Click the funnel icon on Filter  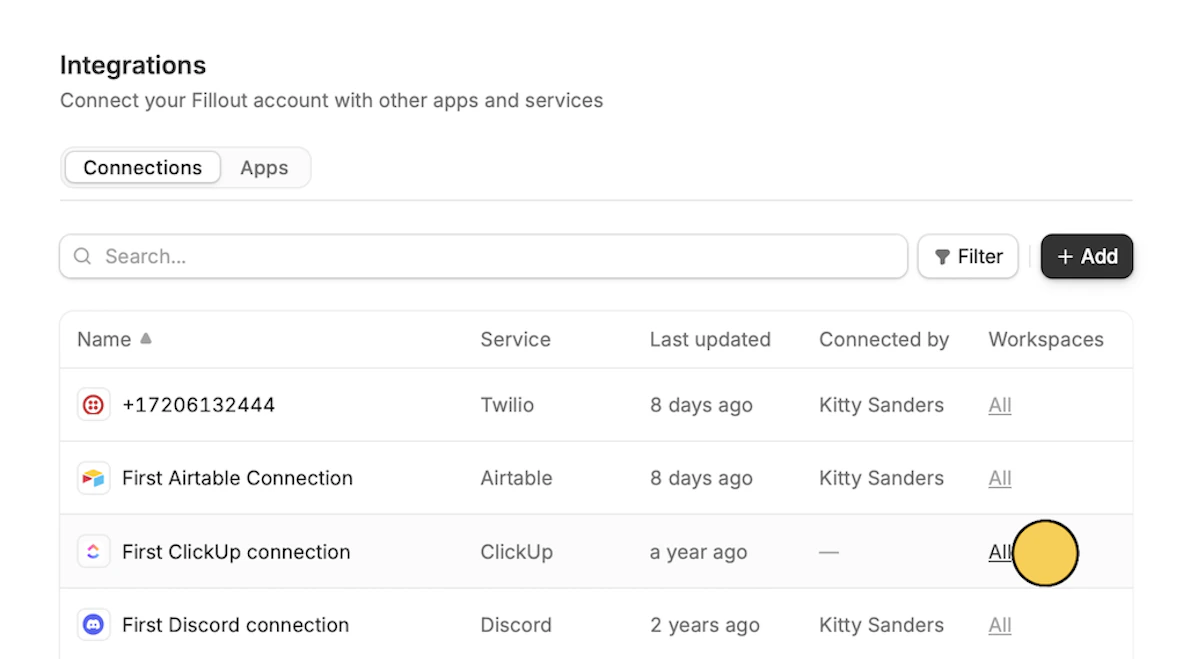942,257
